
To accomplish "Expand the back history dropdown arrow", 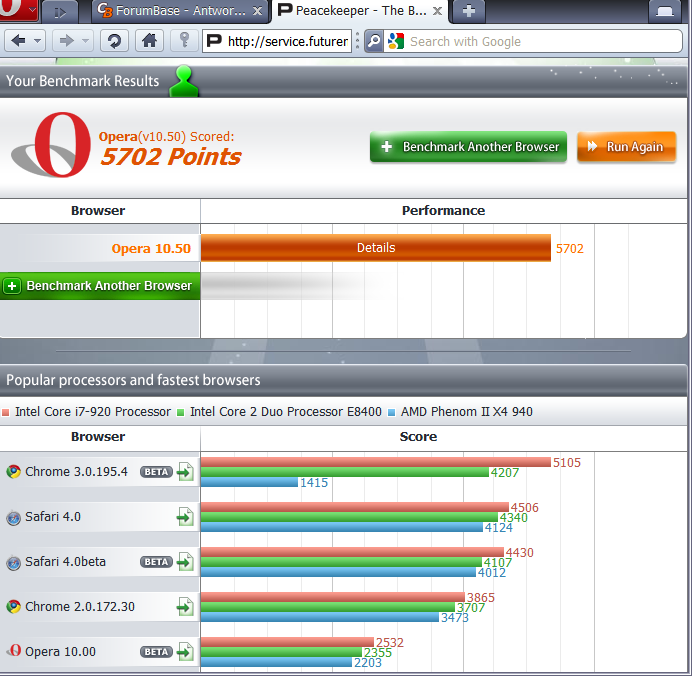I will (38, 41).
